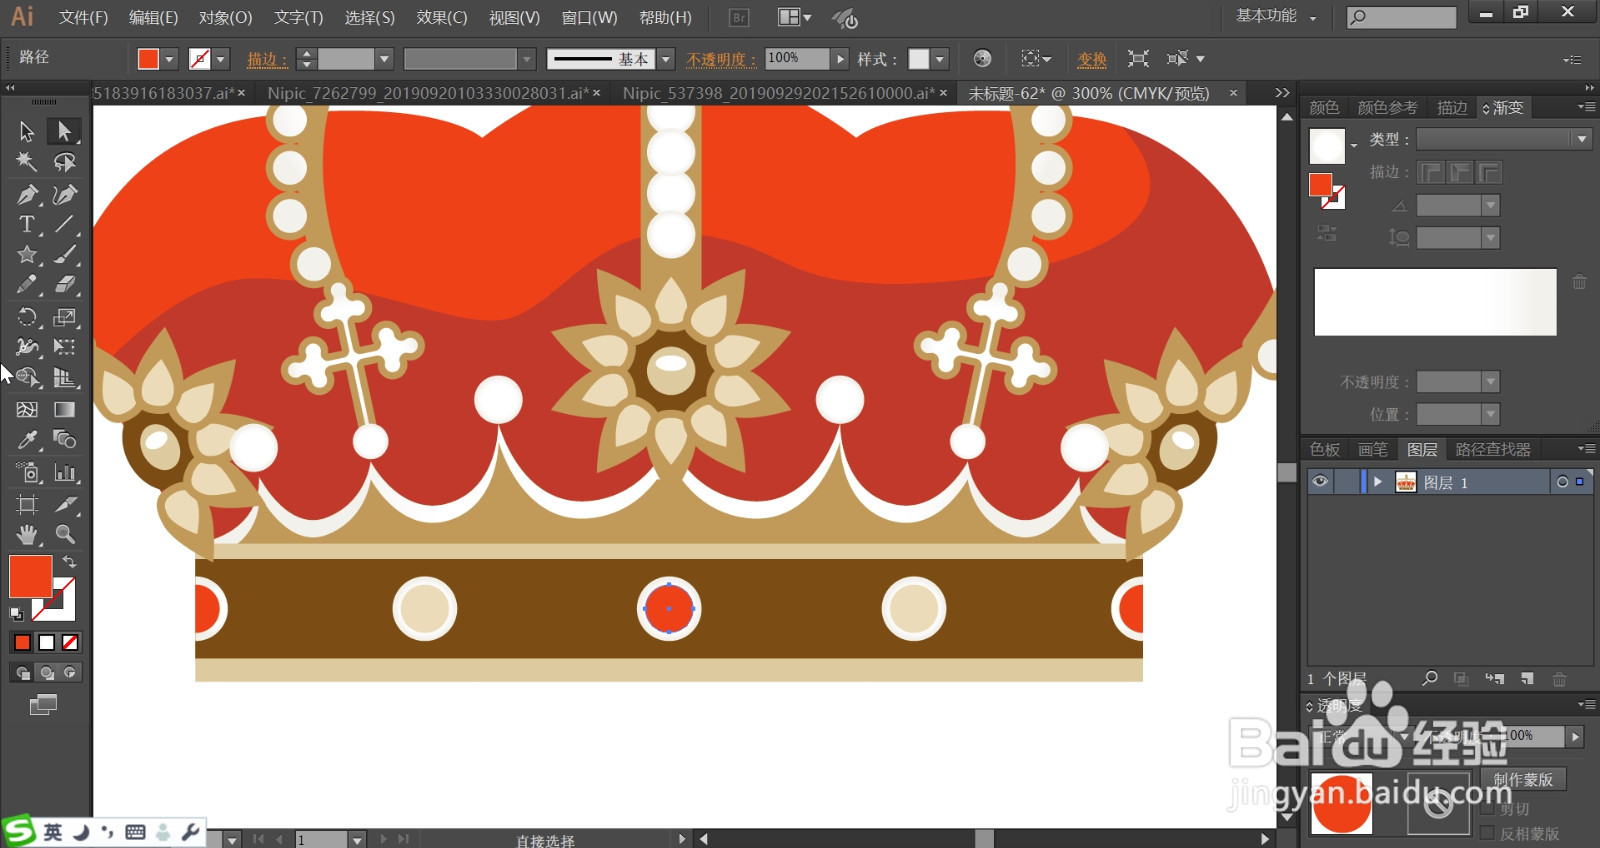This screenshot has width=1600, height=848.
Task: Switch to 路径查找器 panel tab
Action: coord(1492,449)
